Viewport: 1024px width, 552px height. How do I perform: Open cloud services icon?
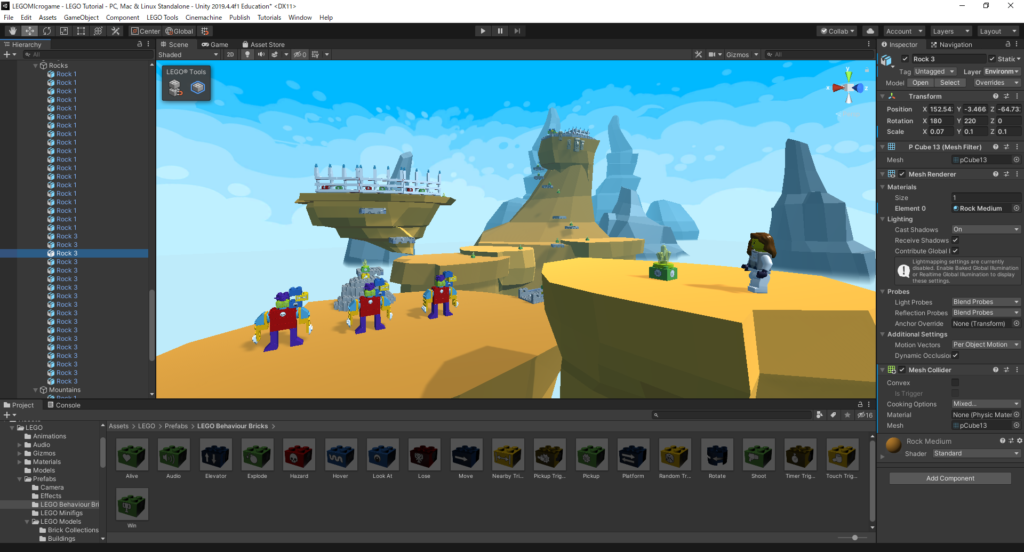[x=870, y=31]
